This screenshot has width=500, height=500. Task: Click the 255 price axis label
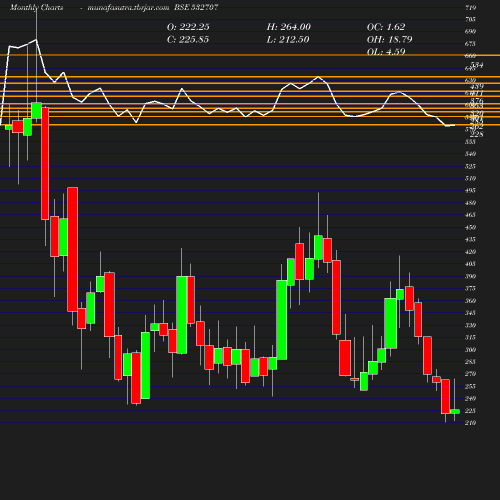pyautogui.click(x=470, y=386)
